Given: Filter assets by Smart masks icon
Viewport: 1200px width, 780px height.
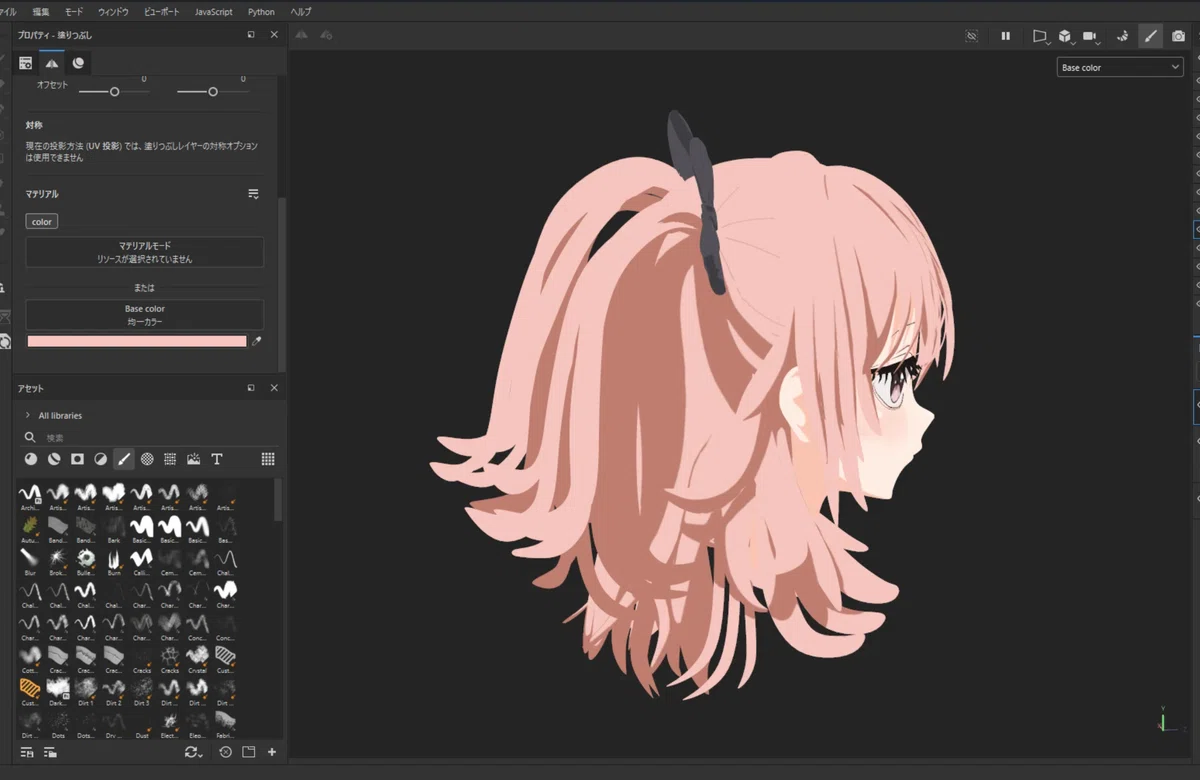Looking at the screenshot, I should pos(77,459).
